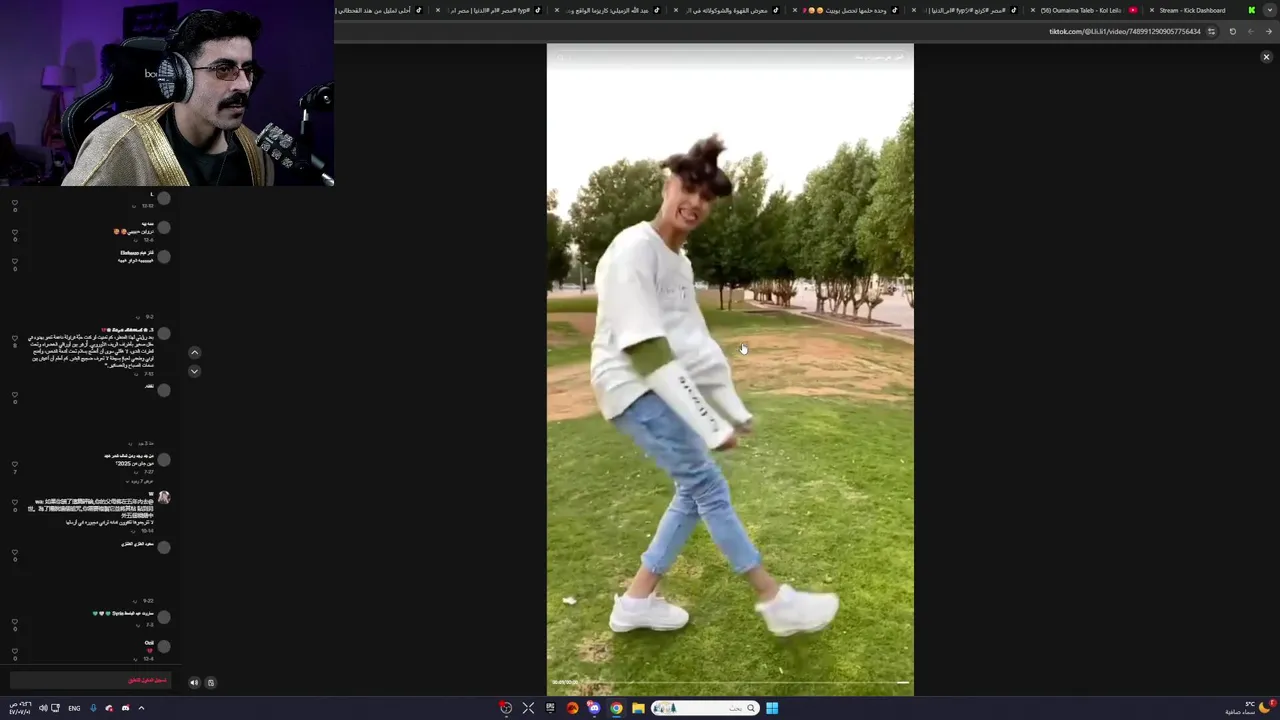Switch to the Stream - Kick Dashboard tab

(1198, 10)
